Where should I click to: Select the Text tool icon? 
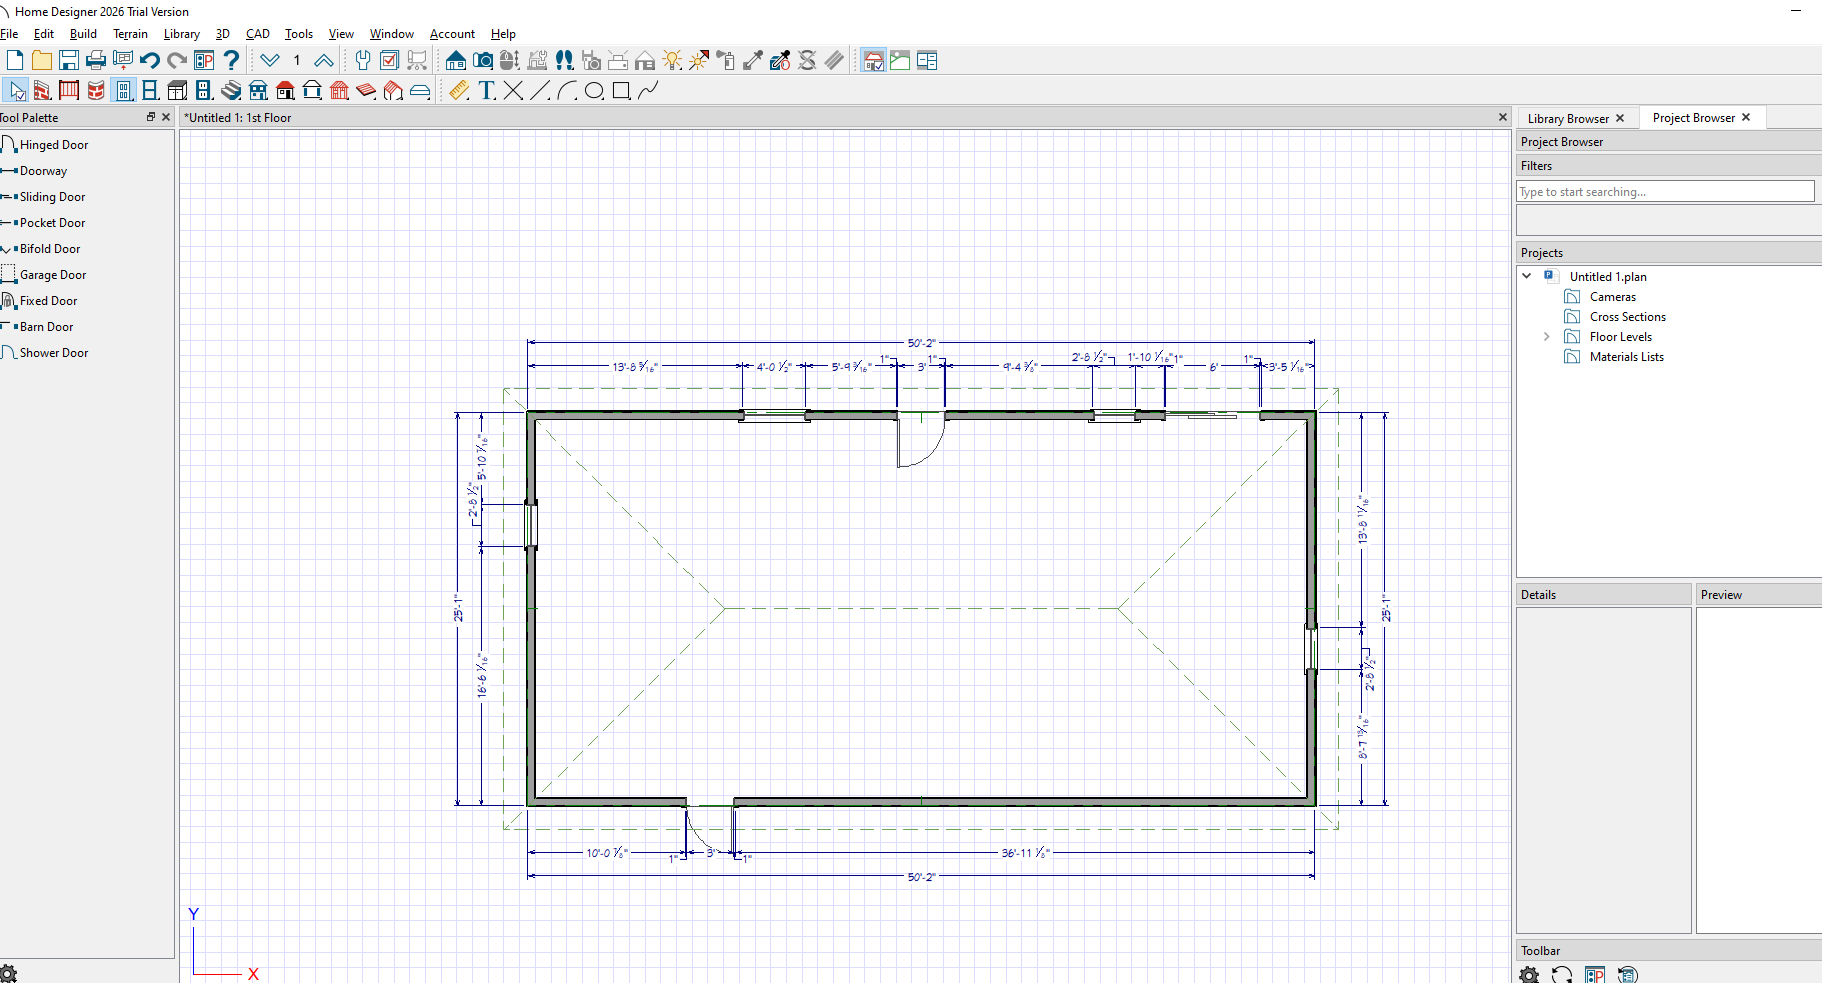click(486, 91)
